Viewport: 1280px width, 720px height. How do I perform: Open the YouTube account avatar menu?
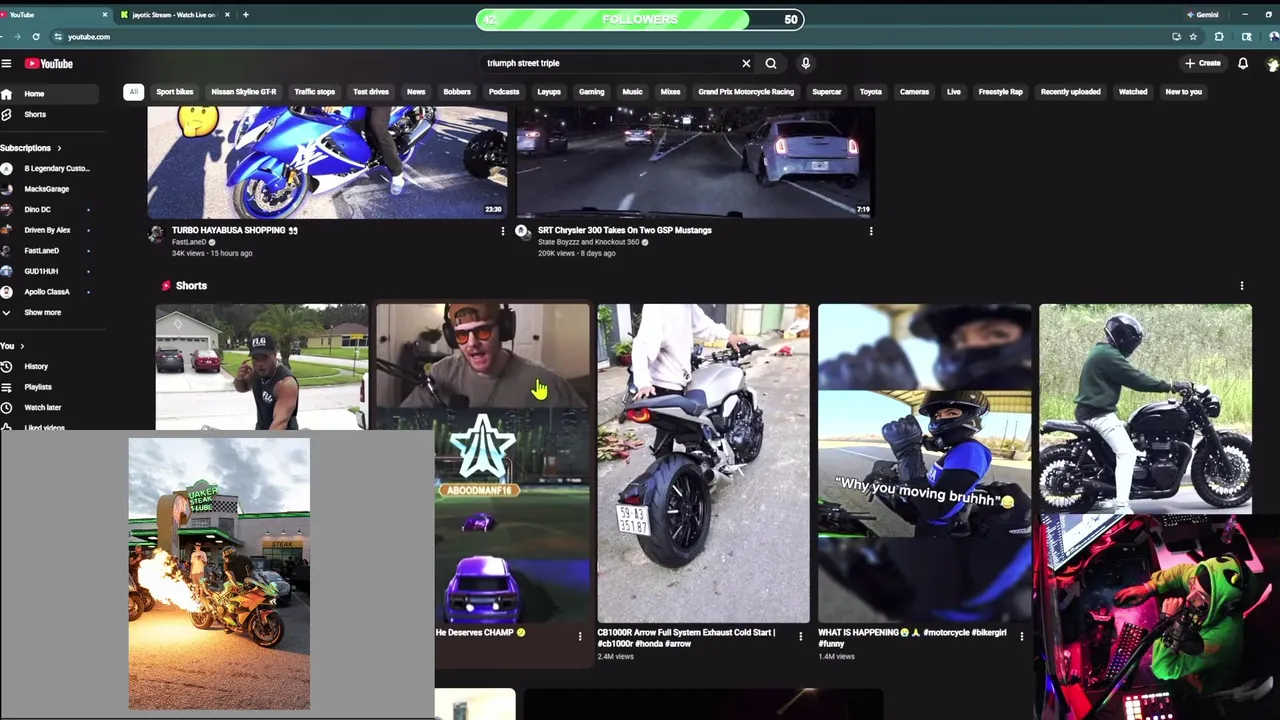[1273, 63]
